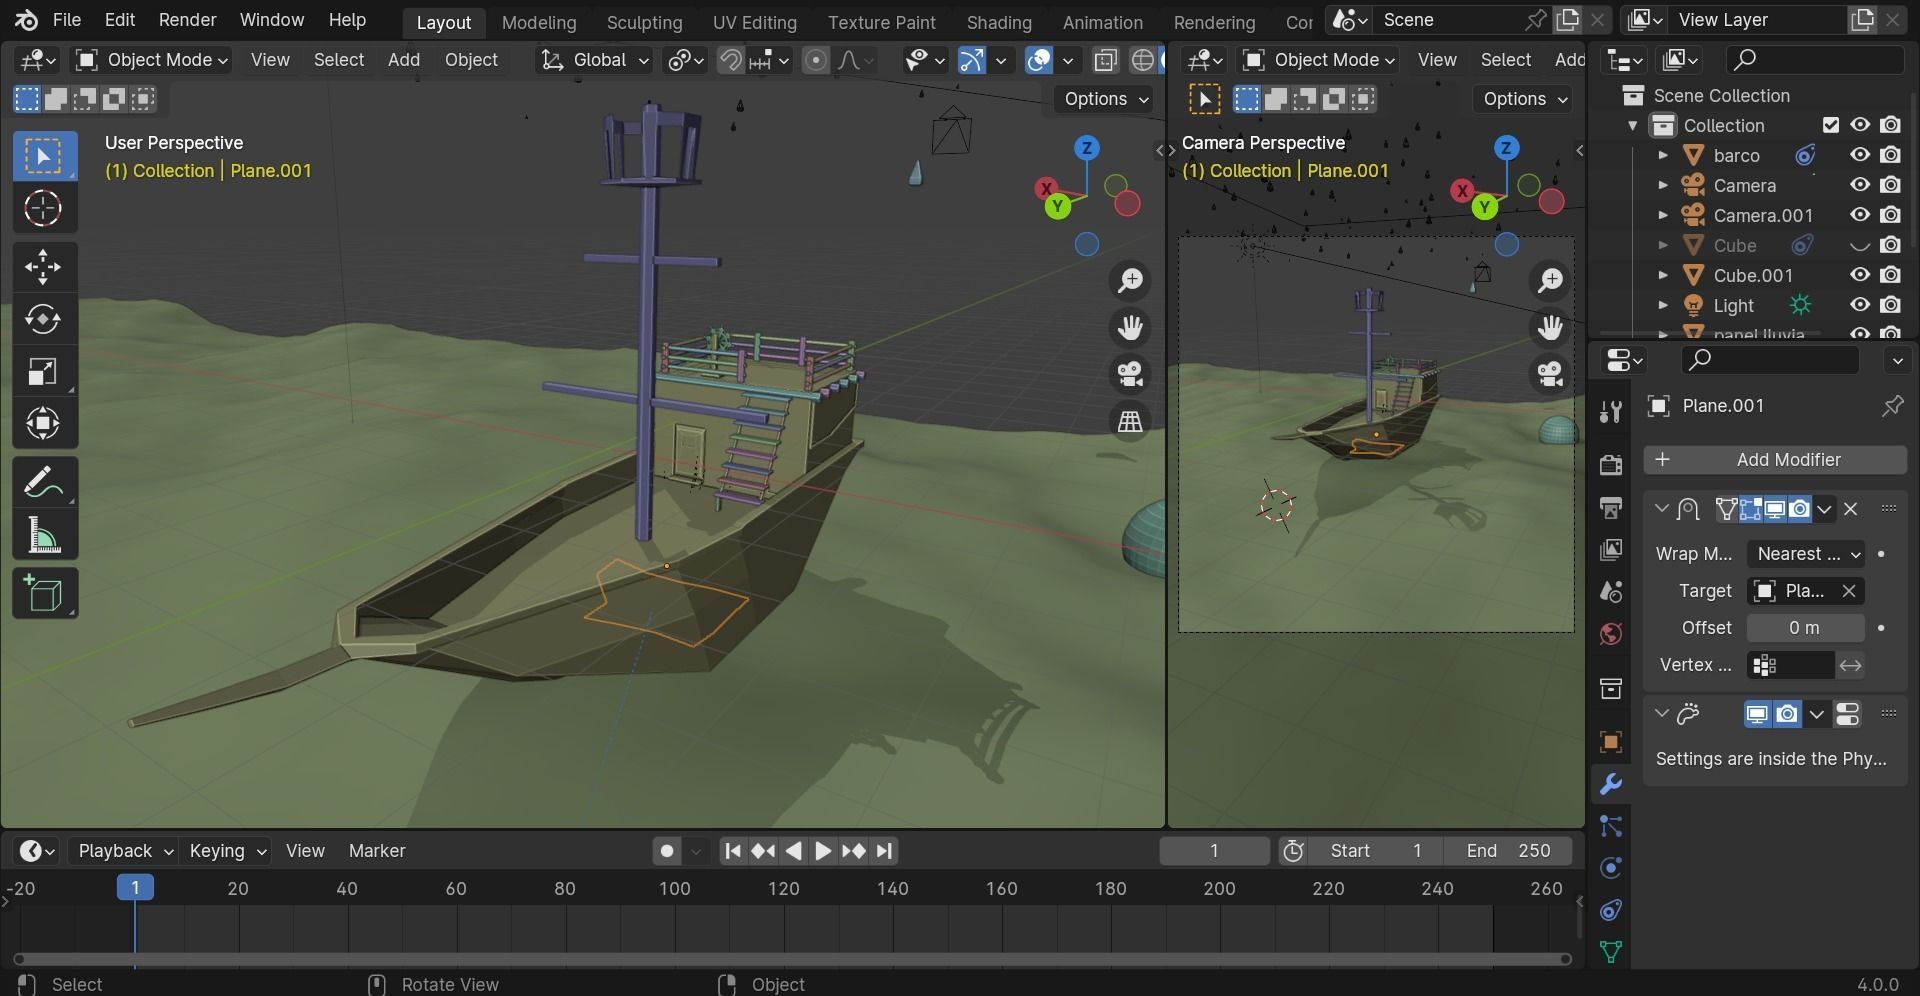Toggle Shrinkwrap modifier render visibility
Screen dimensions: 1920x996
click(1799, 509)
